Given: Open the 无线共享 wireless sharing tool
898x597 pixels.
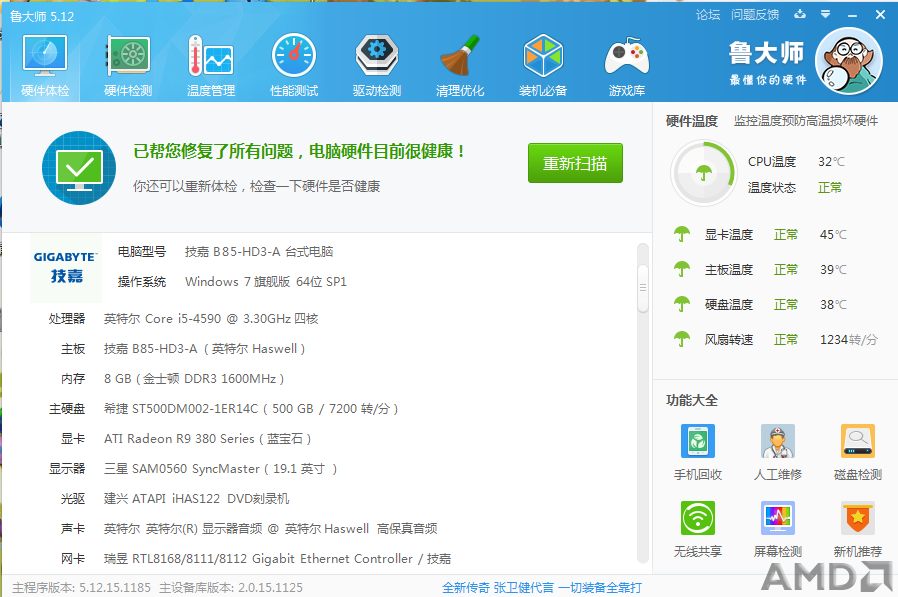Looking at the screenshot, I should [698, 529].
